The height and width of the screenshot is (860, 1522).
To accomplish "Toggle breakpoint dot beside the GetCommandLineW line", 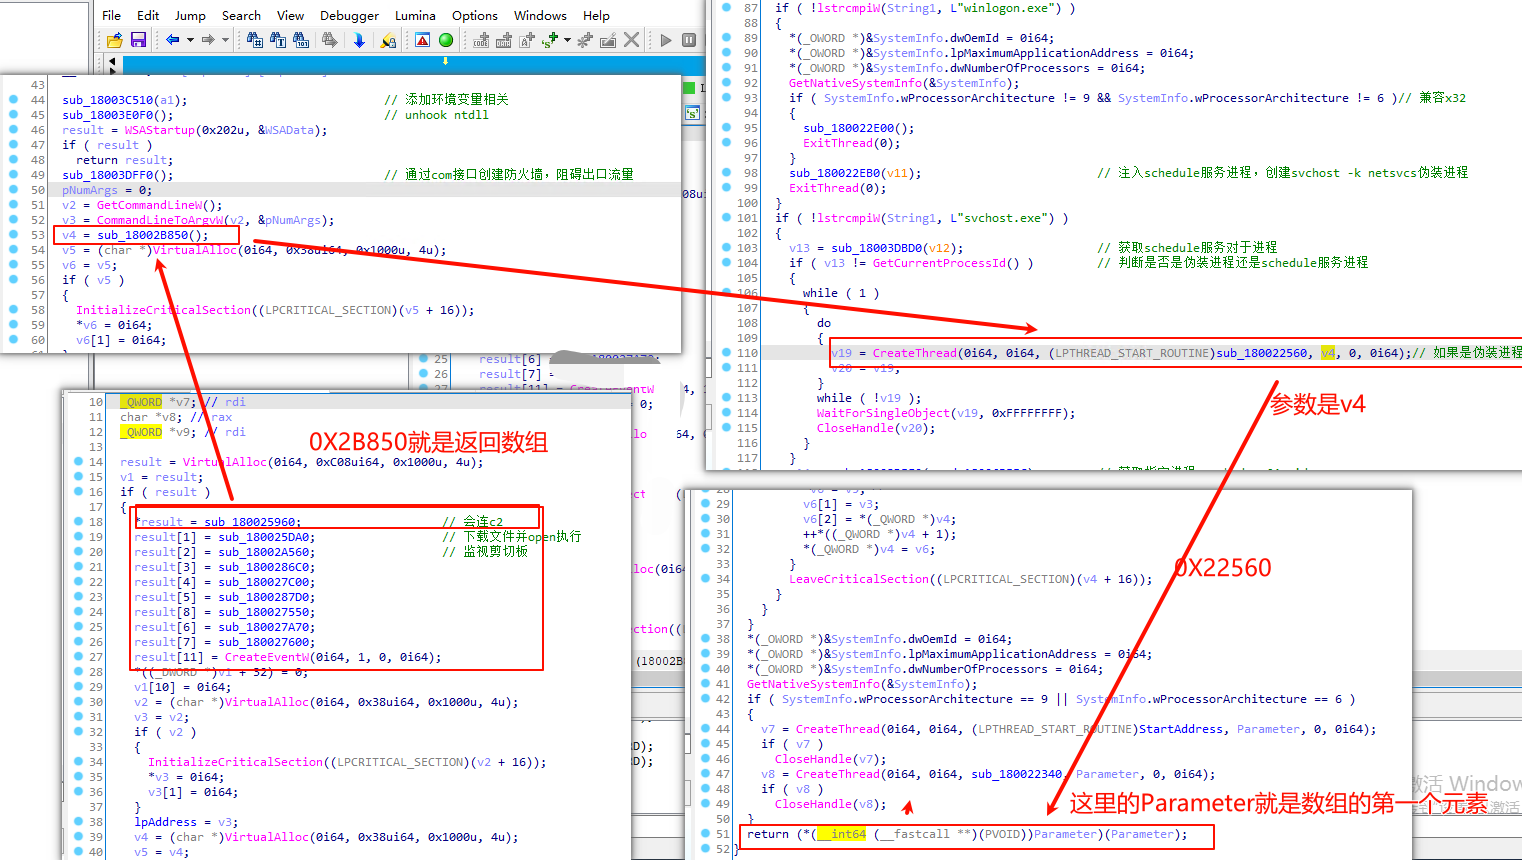I will 14,205.
